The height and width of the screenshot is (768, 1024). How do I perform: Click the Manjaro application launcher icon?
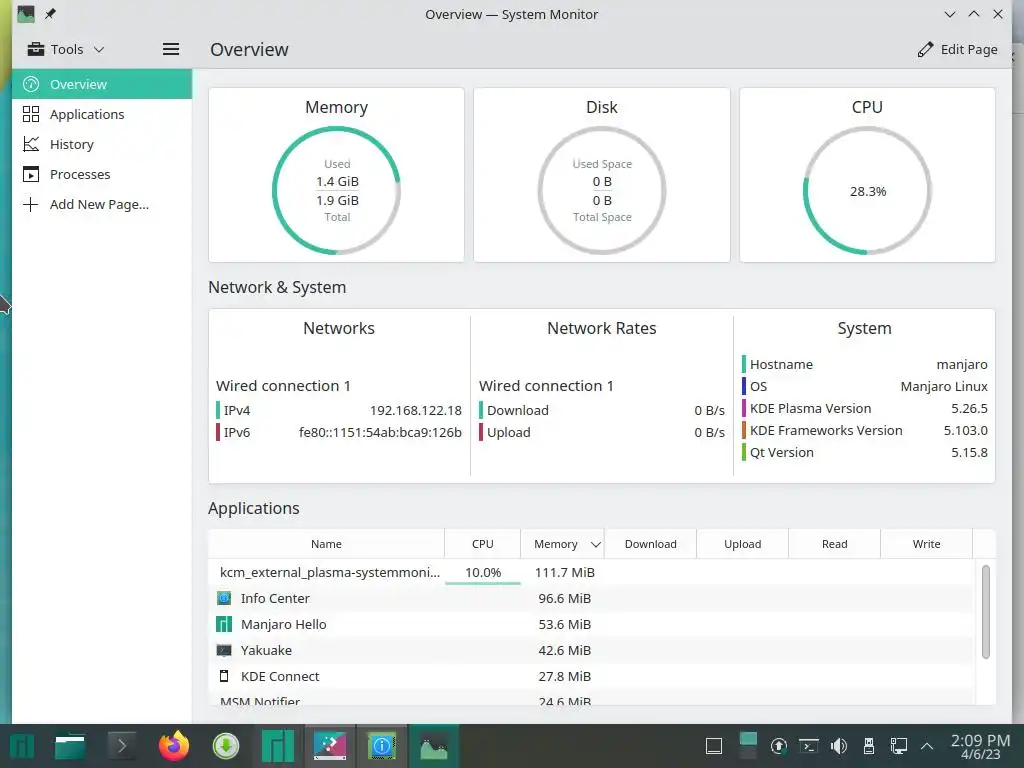pyautogui.click(x=21, y=746)
